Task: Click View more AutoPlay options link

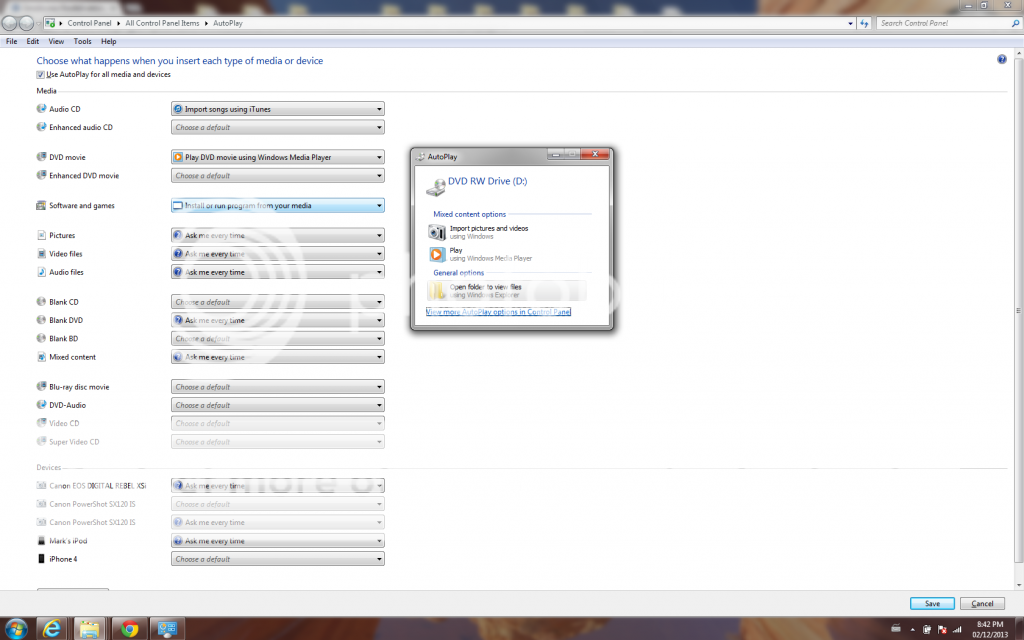Action: [498, 312]
